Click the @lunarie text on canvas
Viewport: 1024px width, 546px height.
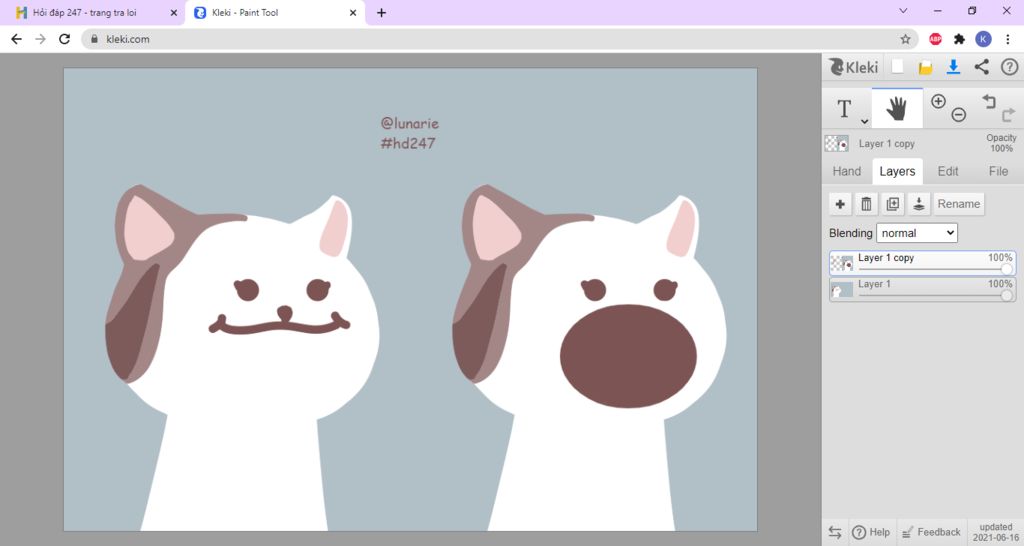(409, 123)
